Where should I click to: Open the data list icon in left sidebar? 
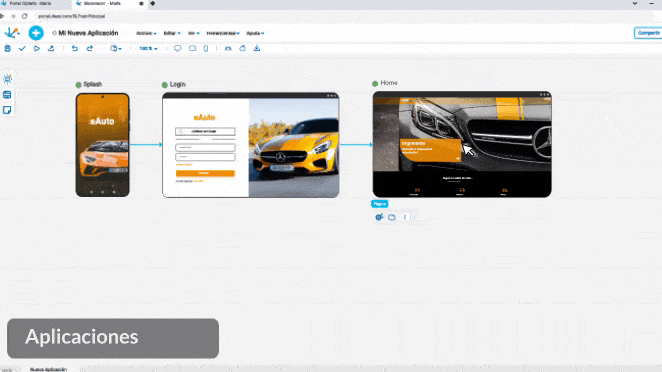7,95
